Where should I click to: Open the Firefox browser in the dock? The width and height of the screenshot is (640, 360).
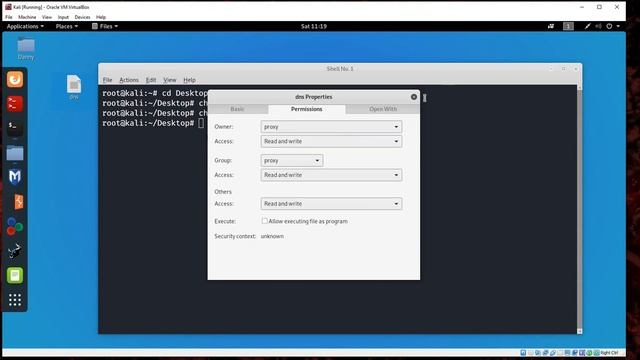(x=15, y=79)
